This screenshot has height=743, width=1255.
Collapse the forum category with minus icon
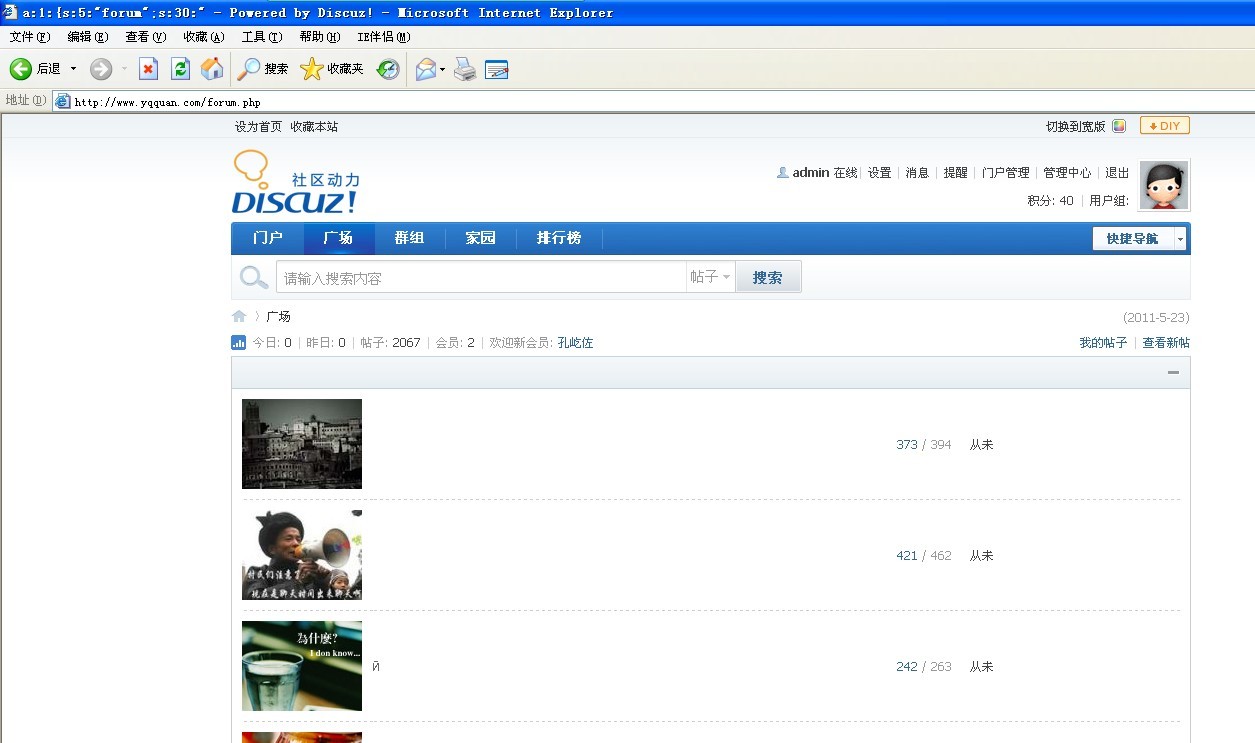tap(1173, 373)
